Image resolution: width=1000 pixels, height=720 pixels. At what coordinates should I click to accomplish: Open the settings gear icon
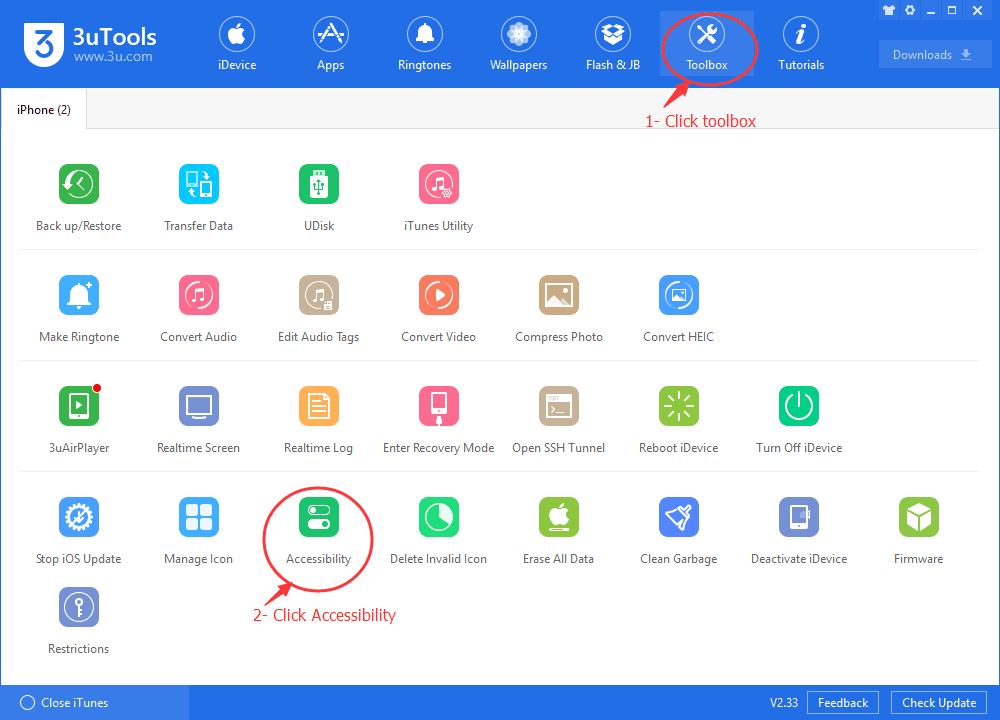910,10
